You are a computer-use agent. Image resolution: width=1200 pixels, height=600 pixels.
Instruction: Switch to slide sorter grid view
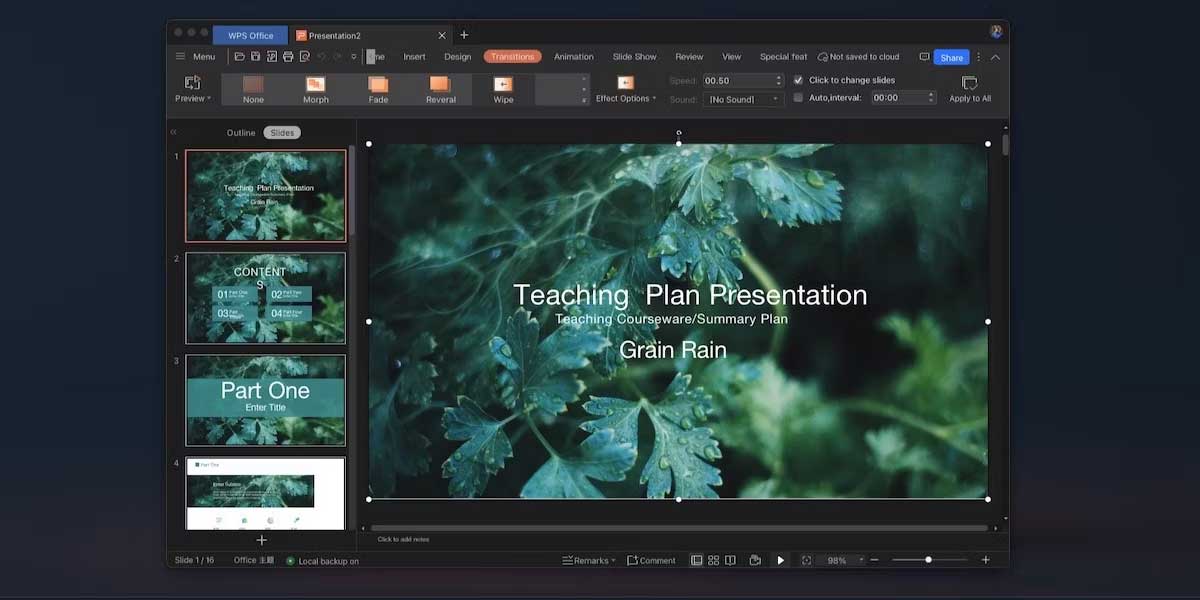tap(713, 561)
